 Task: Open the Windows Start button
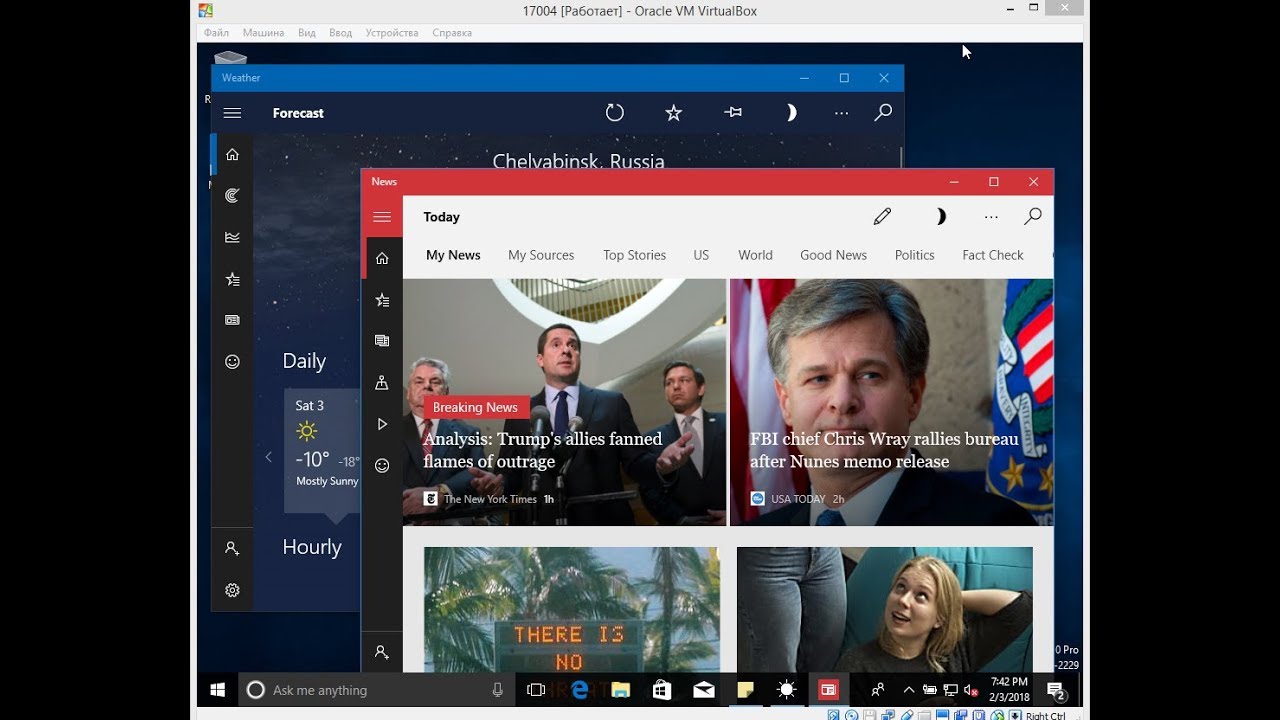217,690
